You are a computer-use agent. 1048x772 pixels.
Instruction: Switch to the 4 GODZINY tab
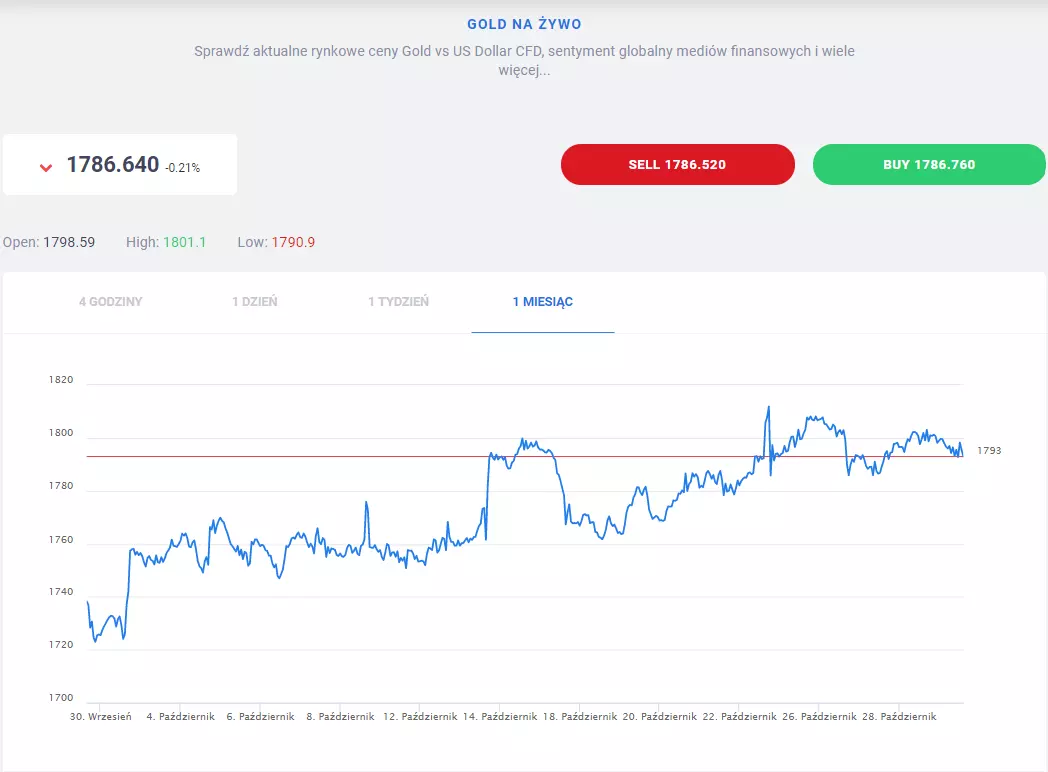click(x=111, y=301)
